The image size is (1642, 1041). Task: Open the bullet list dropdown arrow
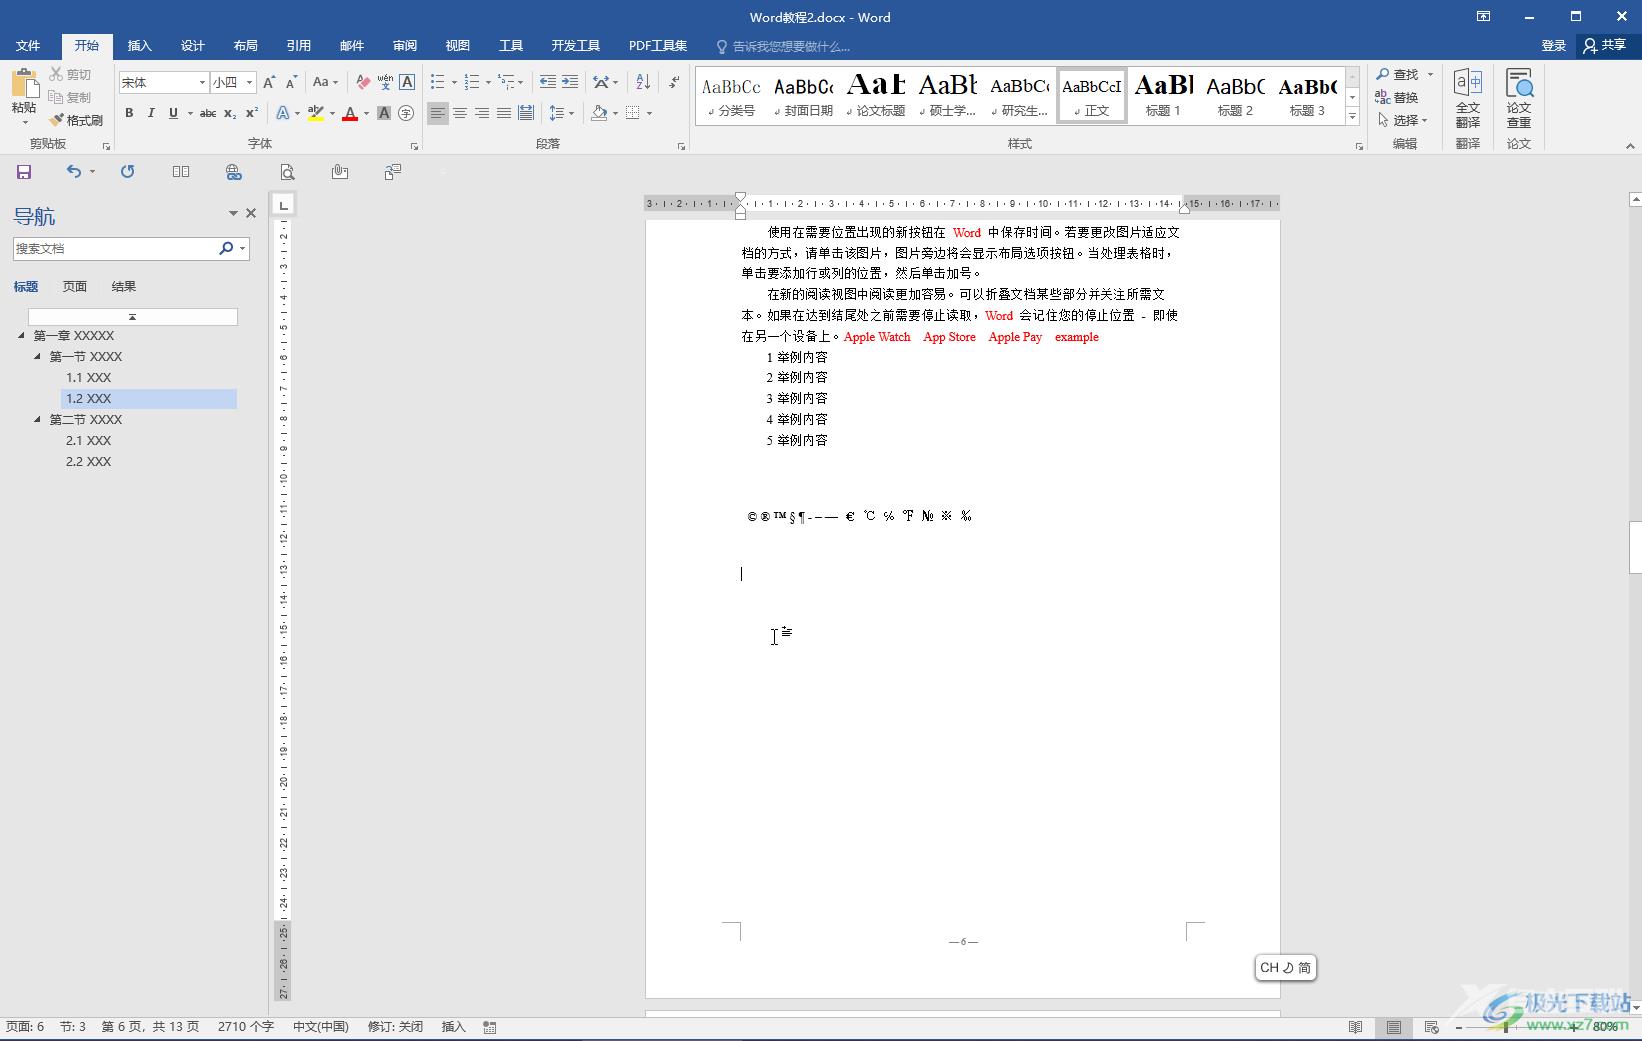pyautogui.click(x=454, y=82)
